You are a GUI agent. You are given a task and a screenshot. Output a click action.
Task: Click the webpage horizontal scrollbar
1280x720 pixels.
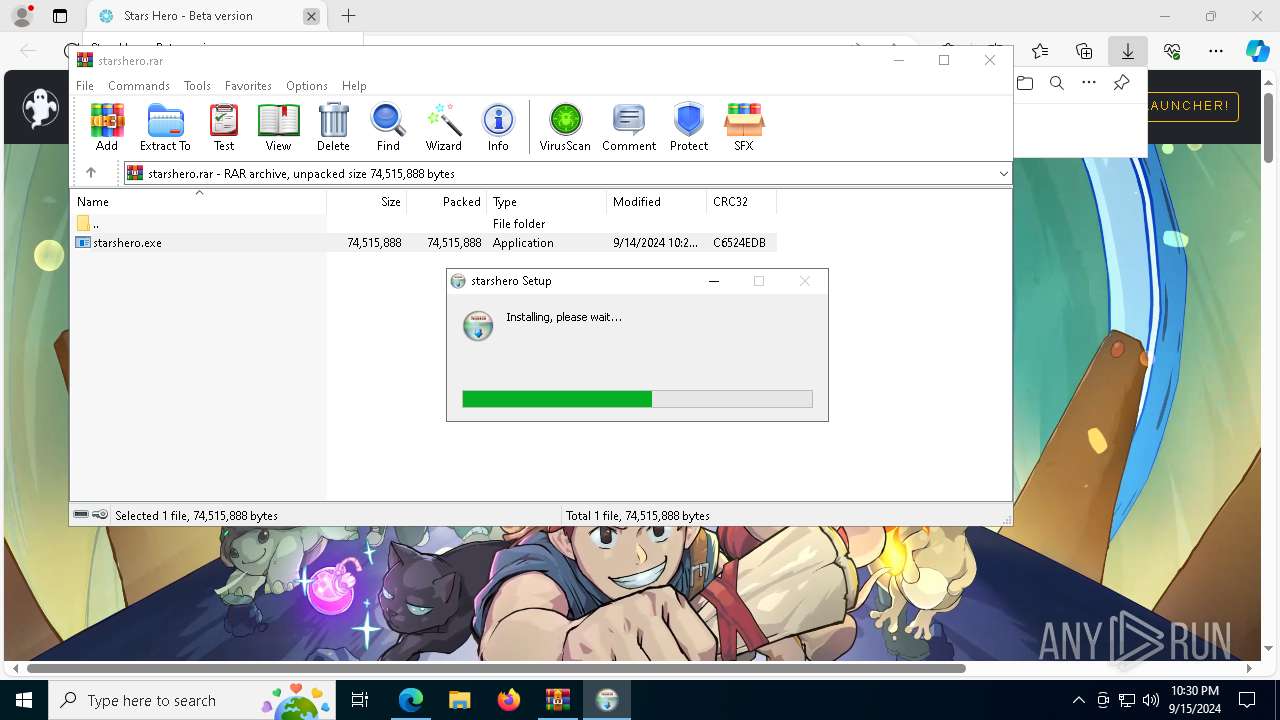pyautogui.click(x=497, y=668)
